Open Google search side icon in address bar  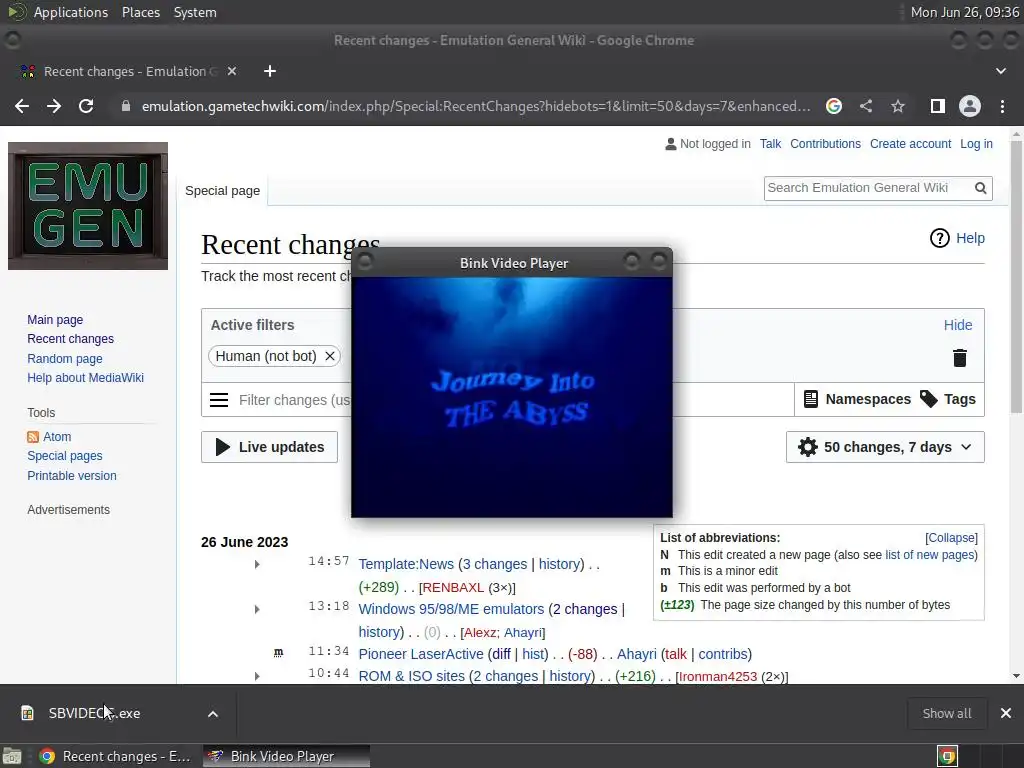(x=834, y=106)
